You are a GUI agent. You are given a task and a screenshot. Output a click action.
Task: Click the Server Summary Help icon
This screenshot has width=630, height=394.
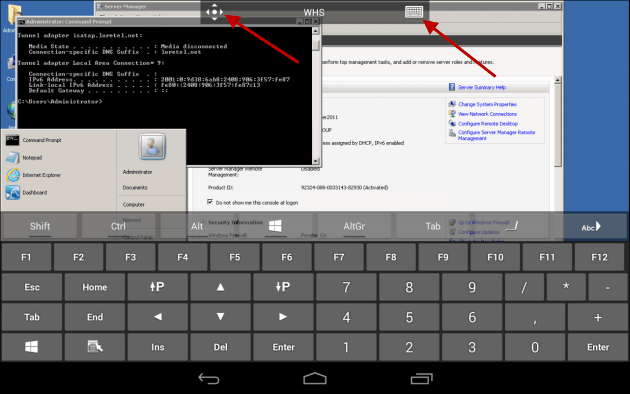click(452, 87)
